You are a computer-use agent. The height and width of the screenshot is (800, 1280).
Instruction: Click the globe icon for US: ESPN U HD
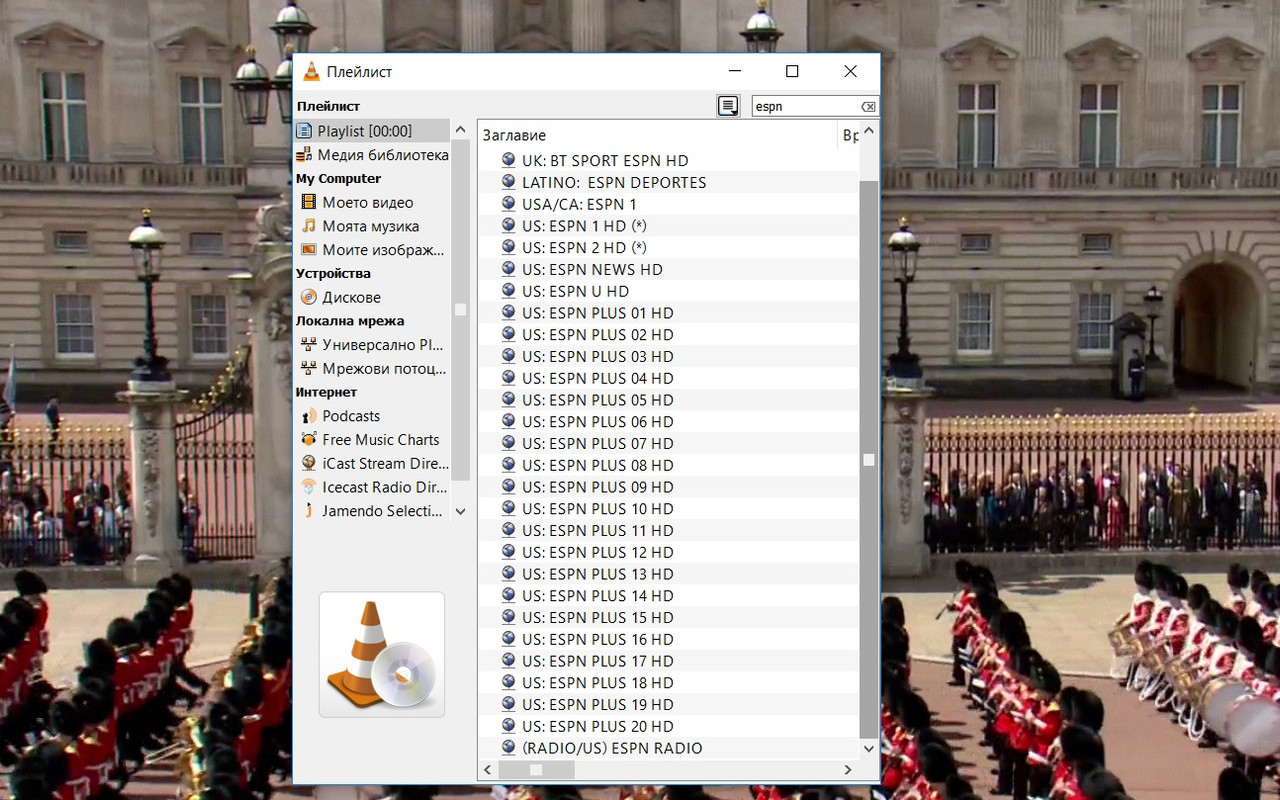(508, 291)
